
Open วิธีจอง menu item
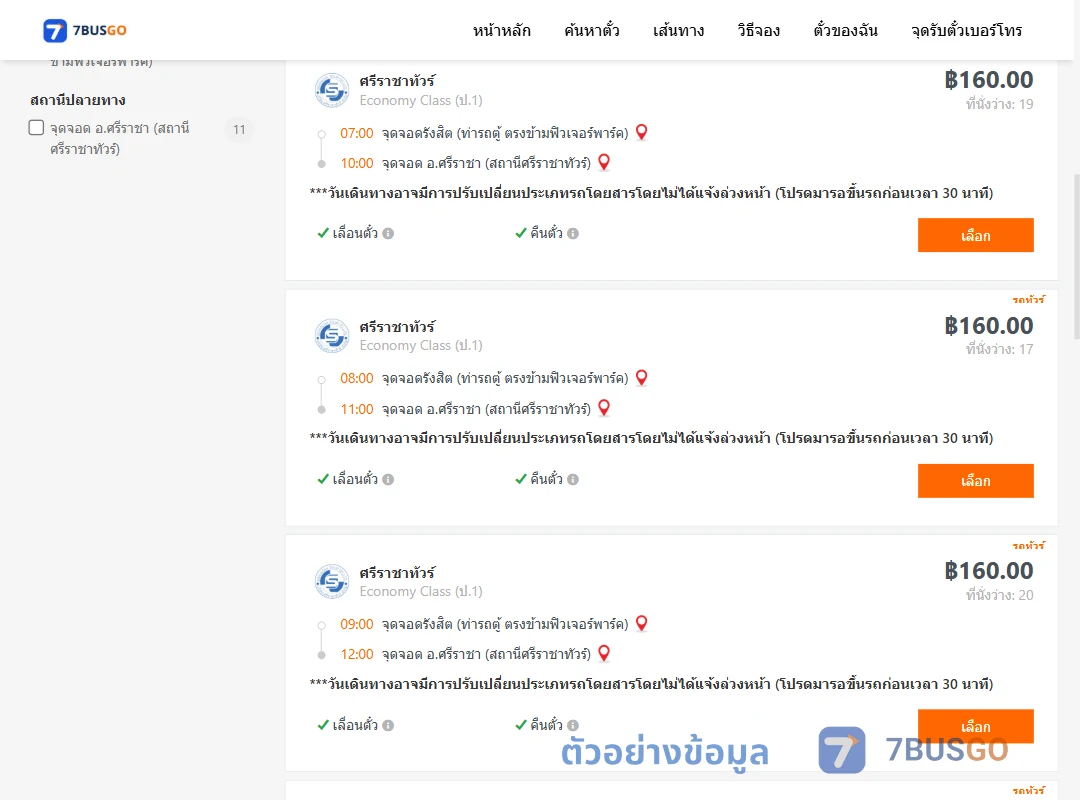coord(758,30)
